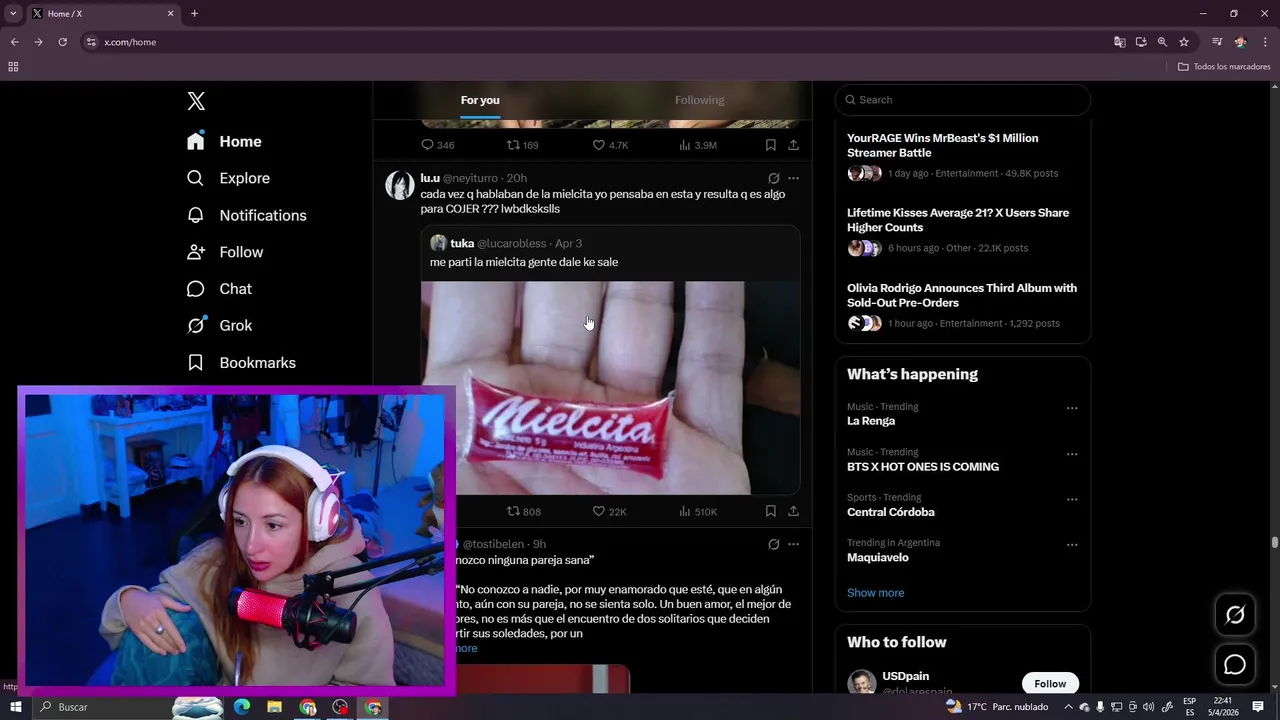Open the Central Córdoba trend
This screenshot has width=1280, height=720.
891,512
